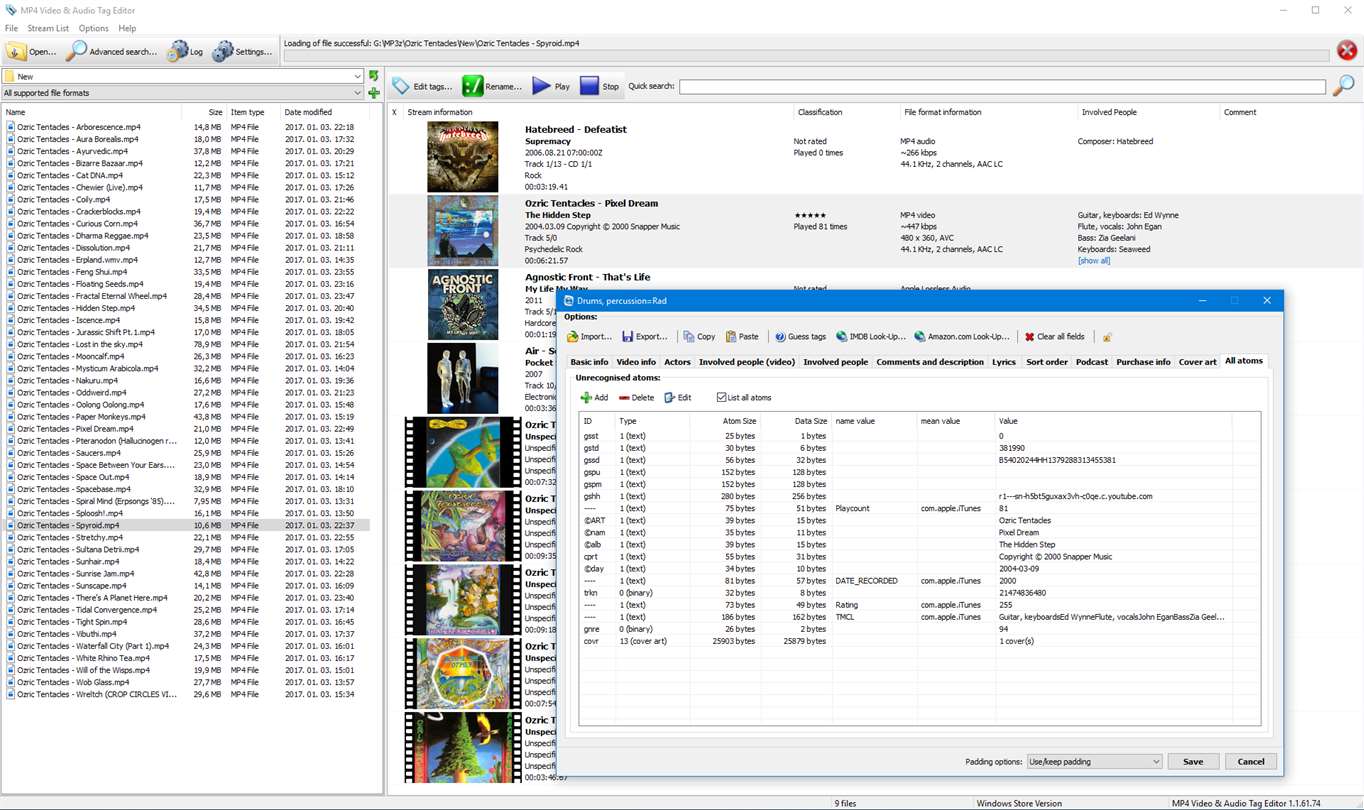Open the All supported file formats dropdown
The width and height of the screenshot is (1364, 810).
click(x=357, y=93)
